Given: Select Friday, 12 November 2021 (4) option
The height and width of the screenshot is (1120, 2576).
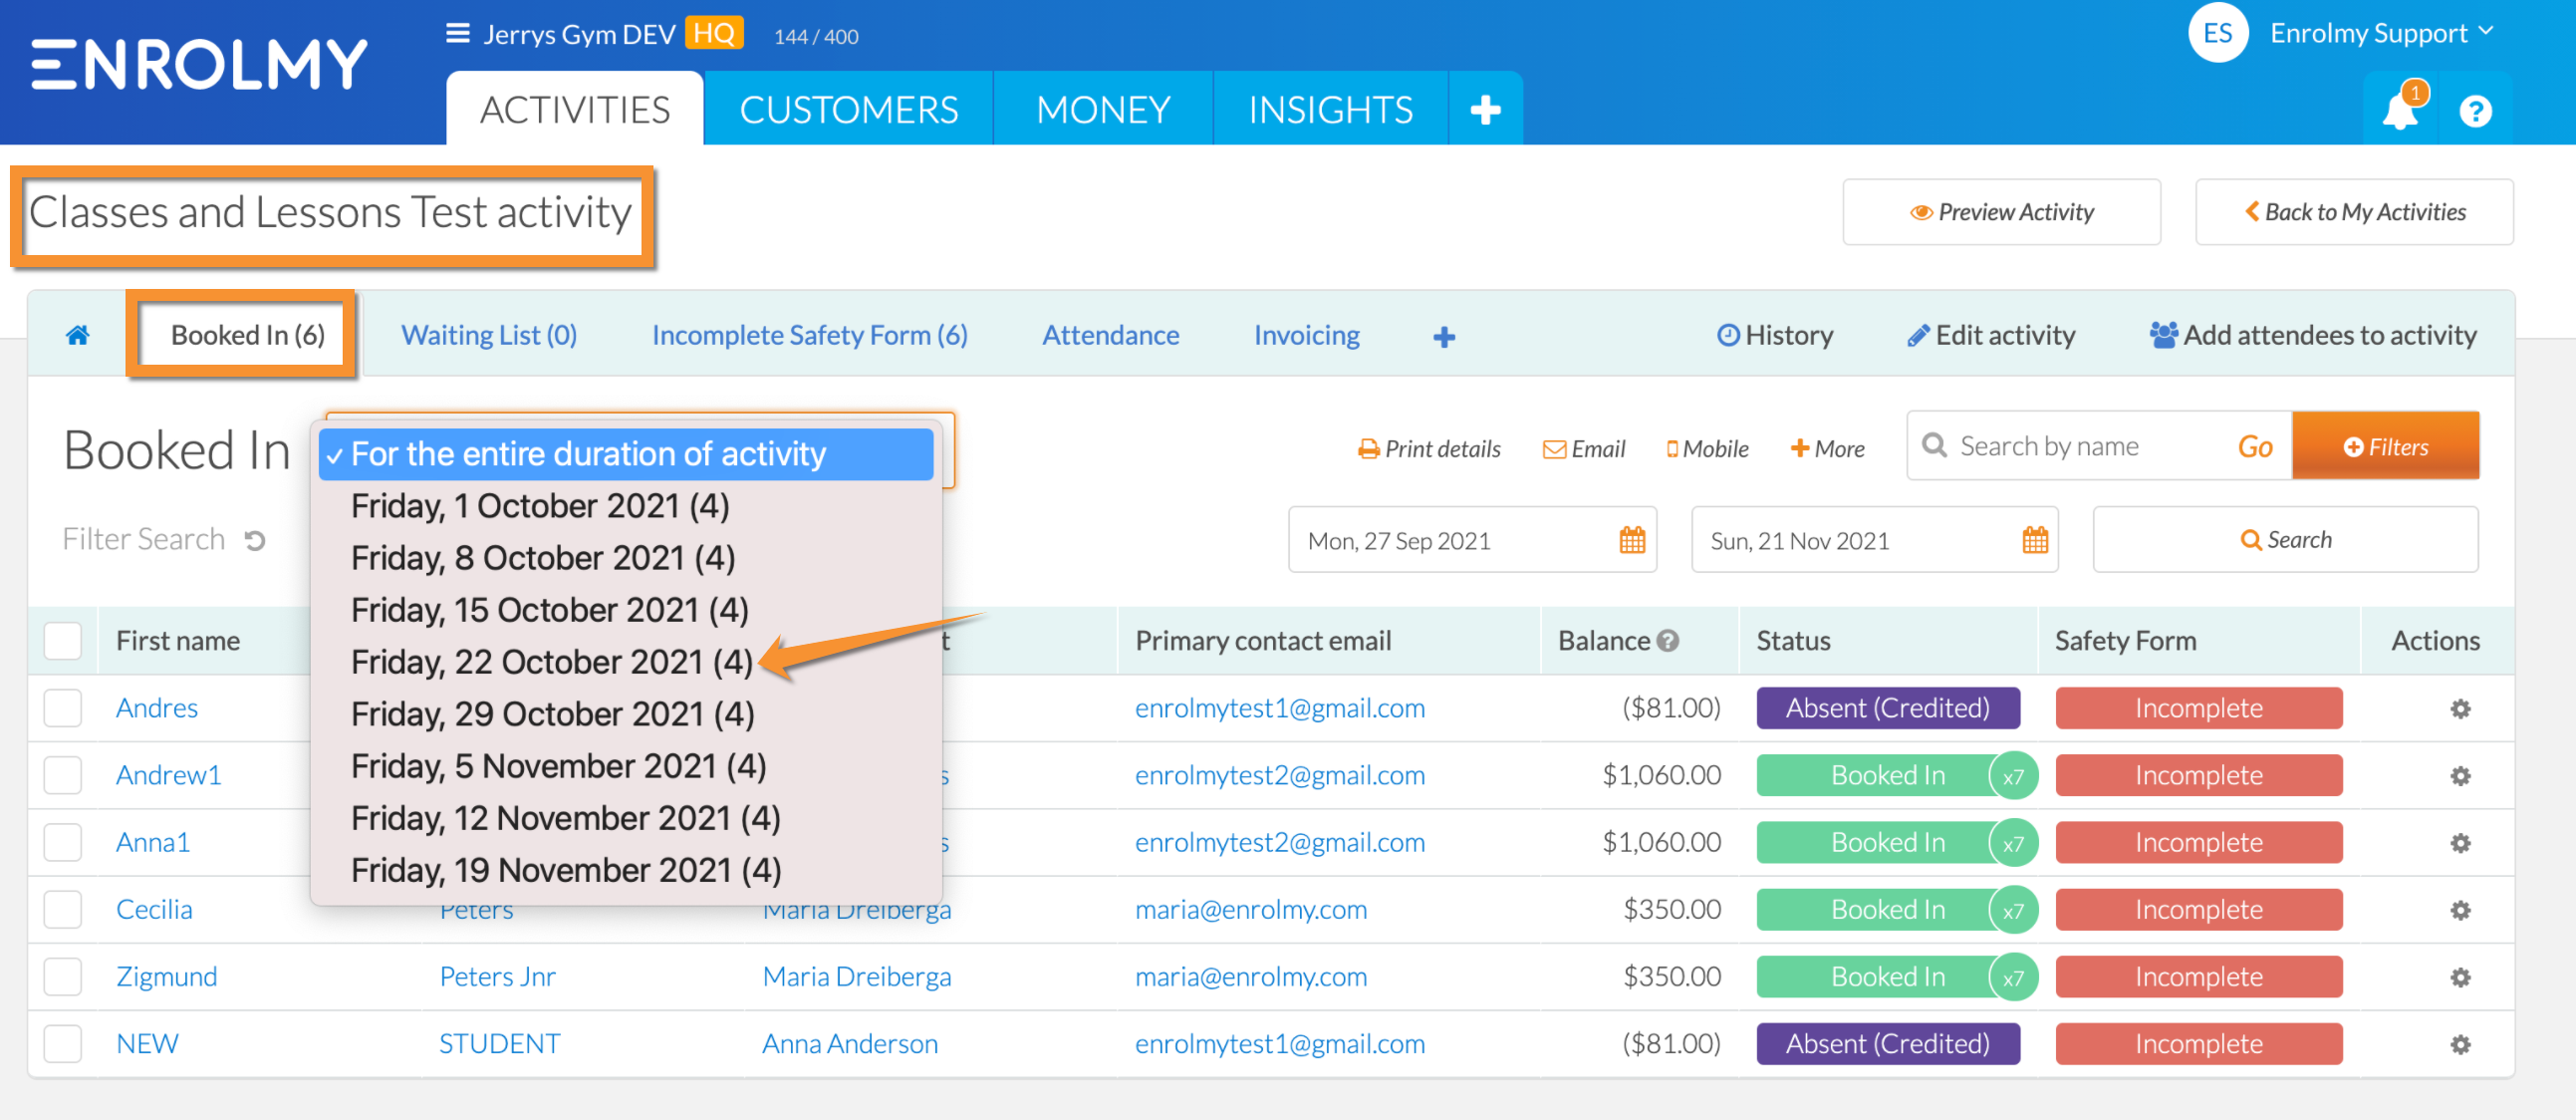Looking at the screenshot, I should coord(626,818).
